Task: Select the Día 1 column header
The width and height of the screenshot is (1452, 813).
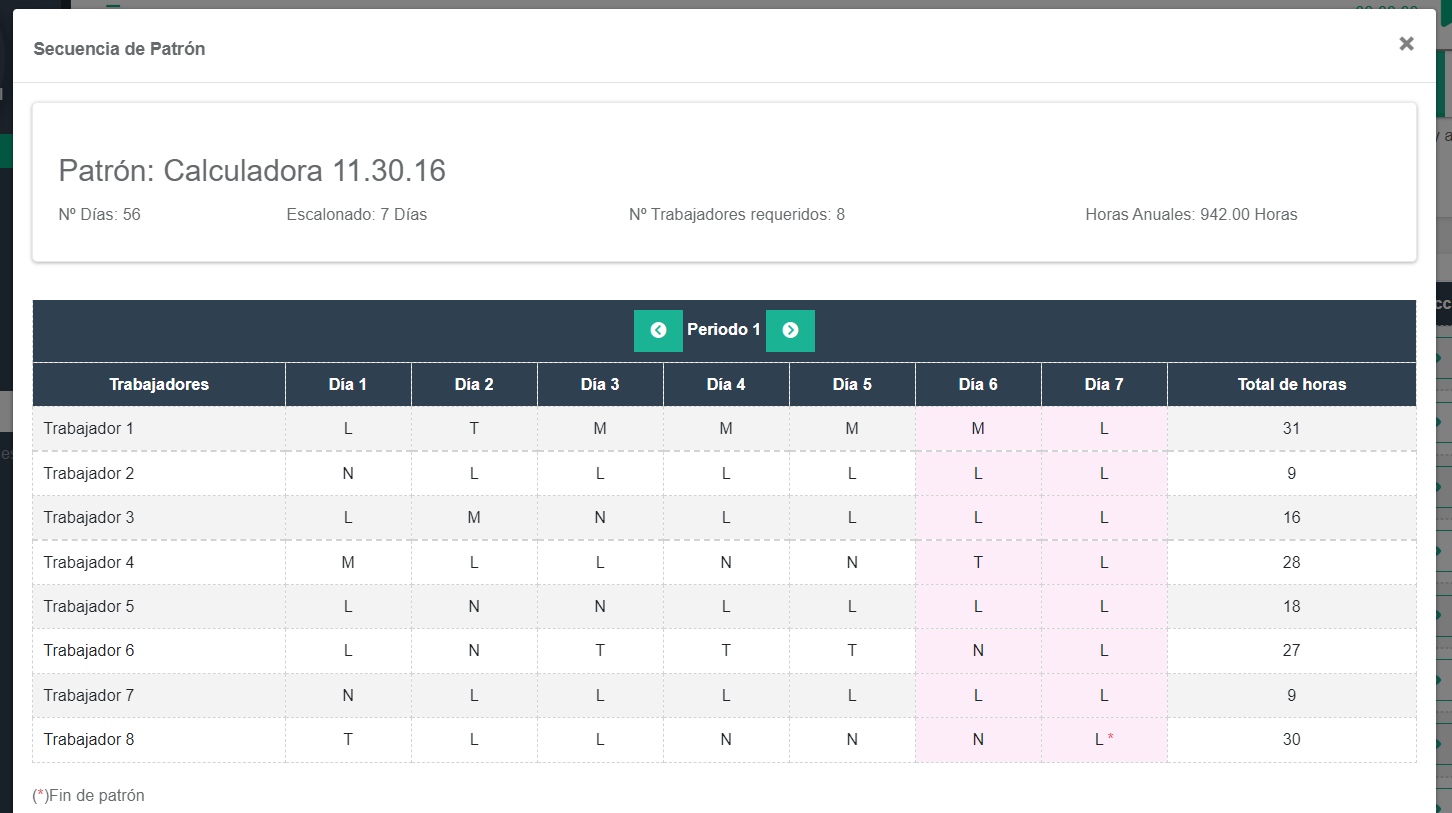Action: pos(348,384)
